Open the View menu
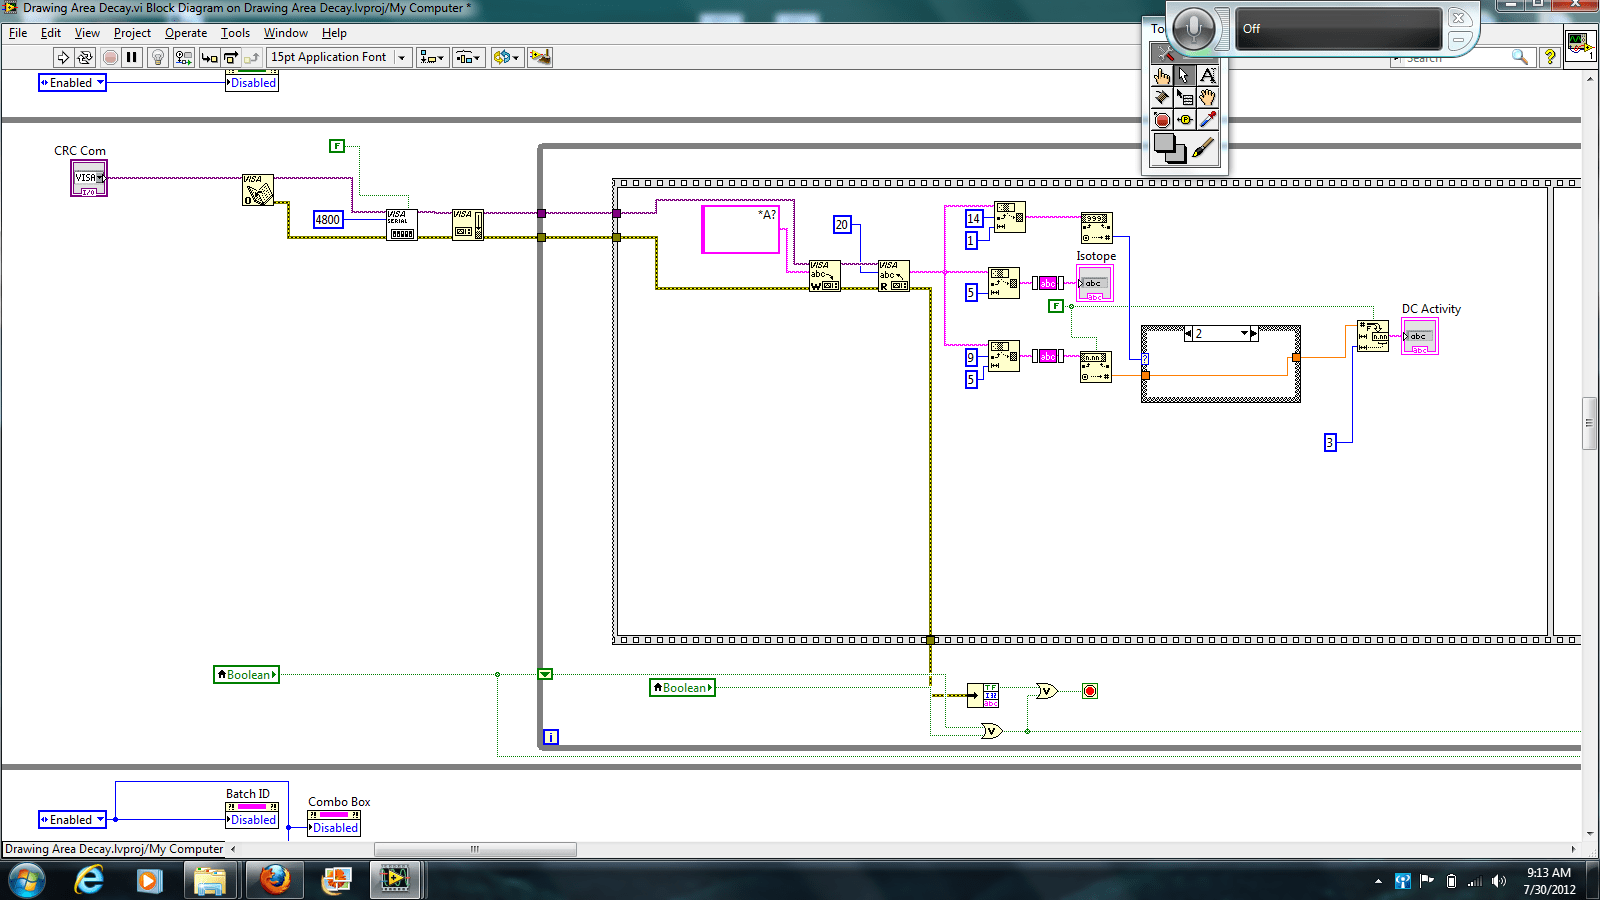1600x900 pixels. pyautogui.click(x=87, y=33)
